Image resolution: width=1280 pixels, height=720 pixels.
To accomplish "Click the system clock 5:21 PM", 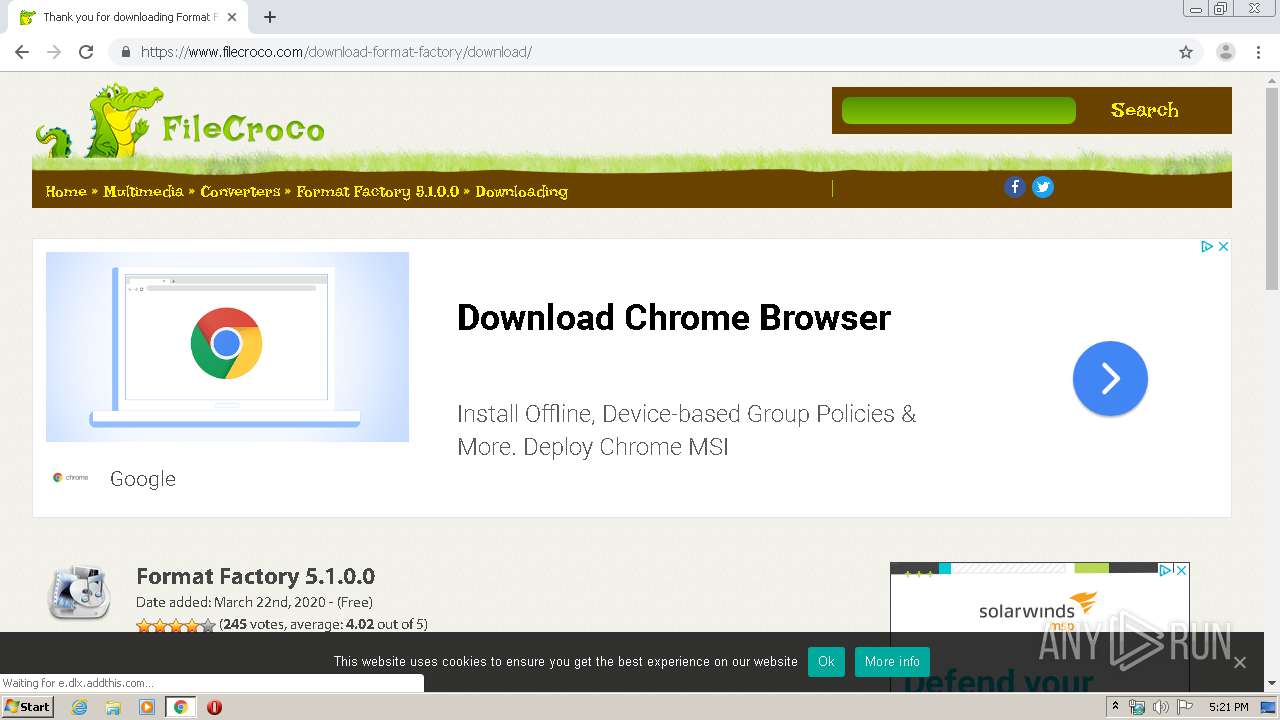I will (1228, 707).
